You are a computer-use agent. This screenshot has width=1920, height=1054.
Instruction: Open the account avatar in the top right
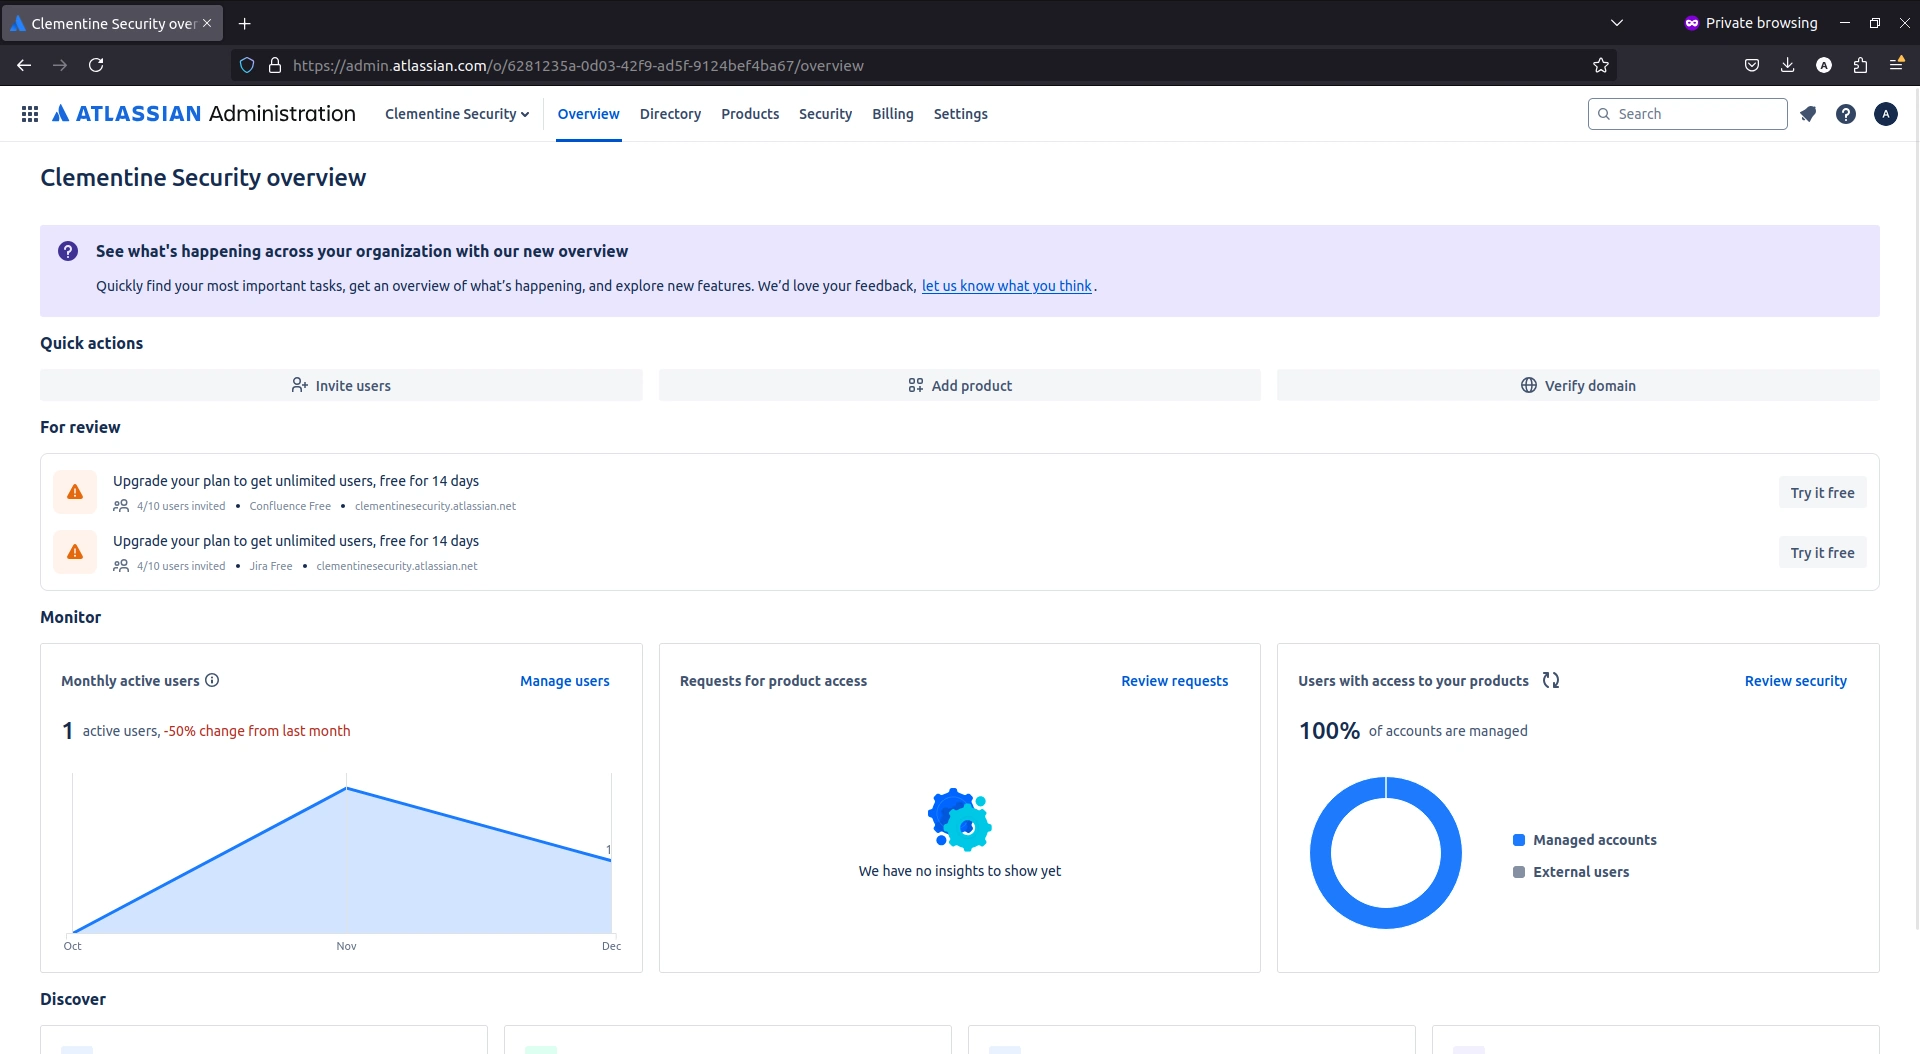(1886, 114)
